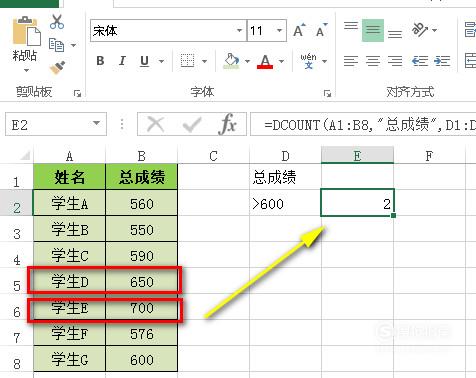476x378 pixels.
Task: Set top vertical alignment
Action: 351,26
